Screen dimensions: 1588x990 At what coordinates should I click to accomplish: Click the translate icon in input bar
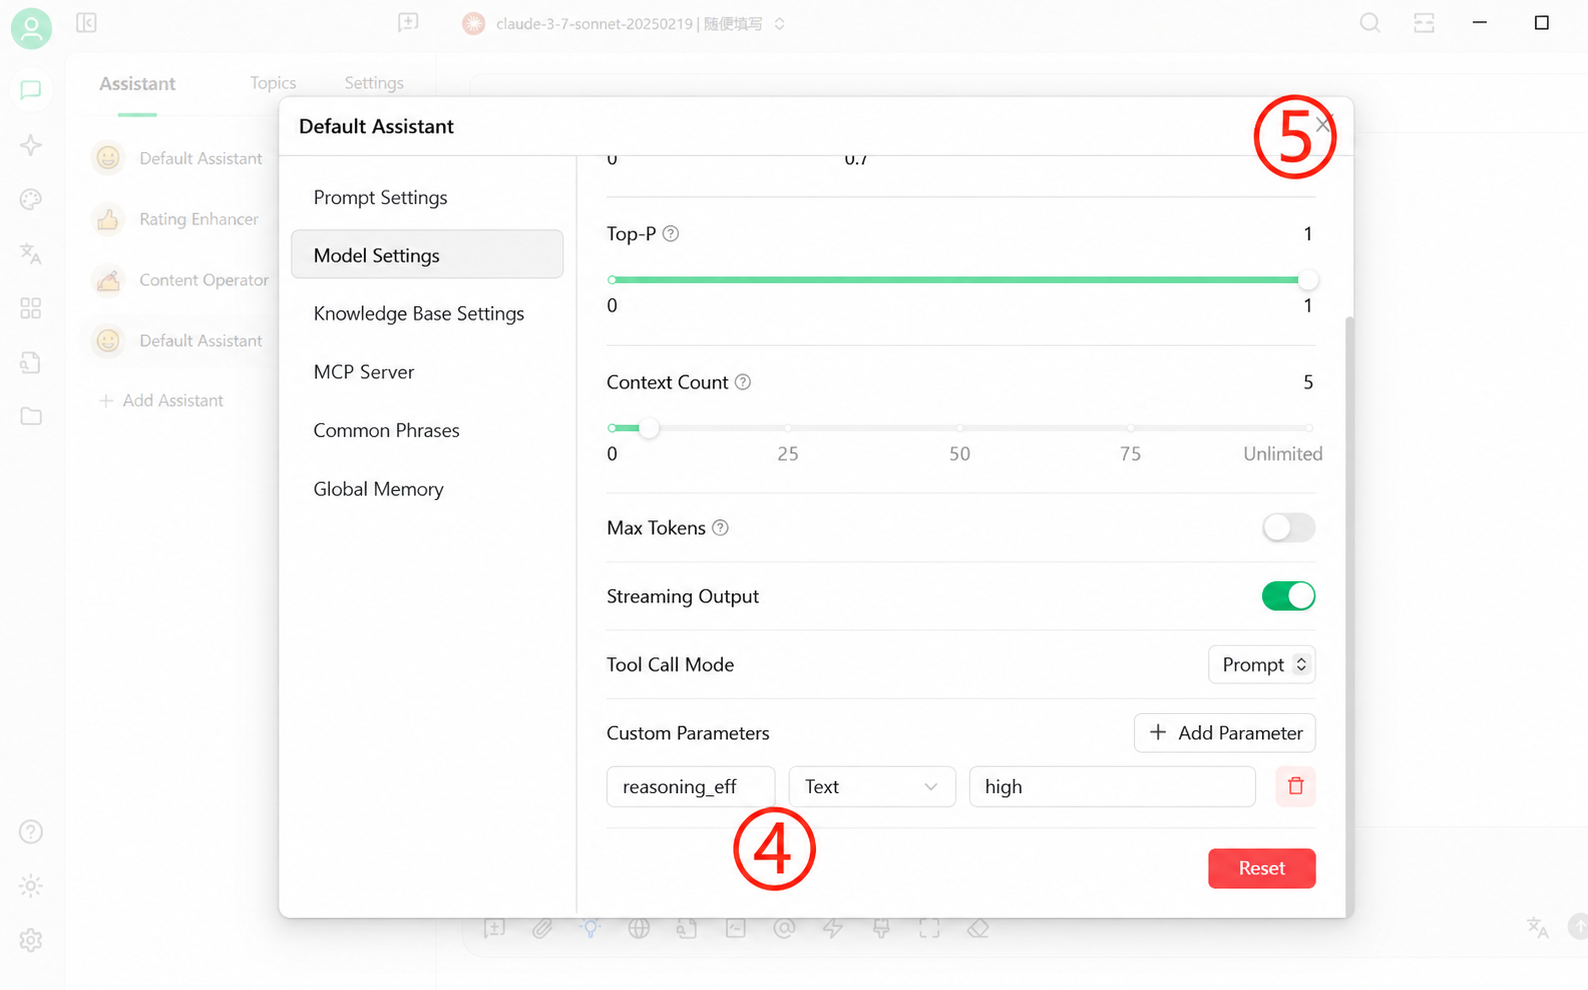click(1538, 928)
